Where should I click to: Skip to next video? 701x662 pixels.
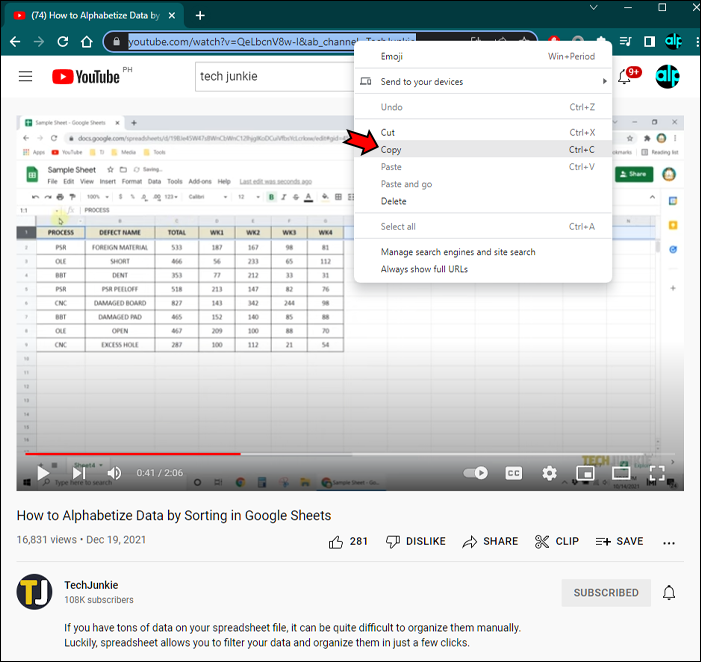click(79, 472)
